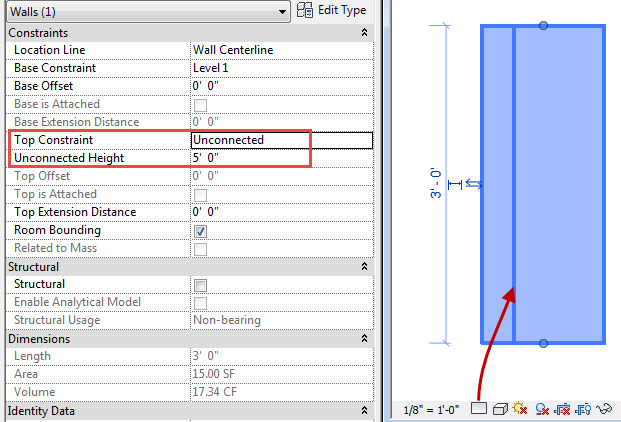Click the 3' - 0" temporary dimension text
621x422 pixels.
coord(436,183)
